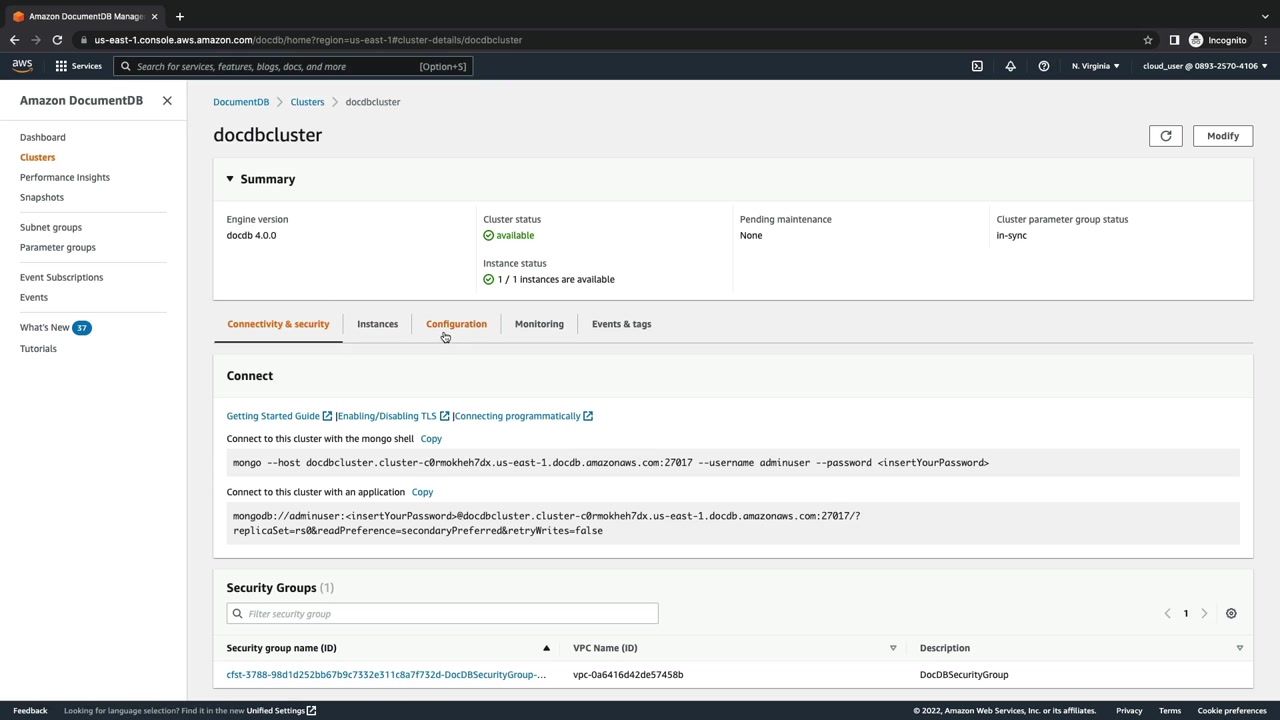Open the Getting Started Guide link
1280x720 pixels.
pyautogui.click(x=279, y=416)
